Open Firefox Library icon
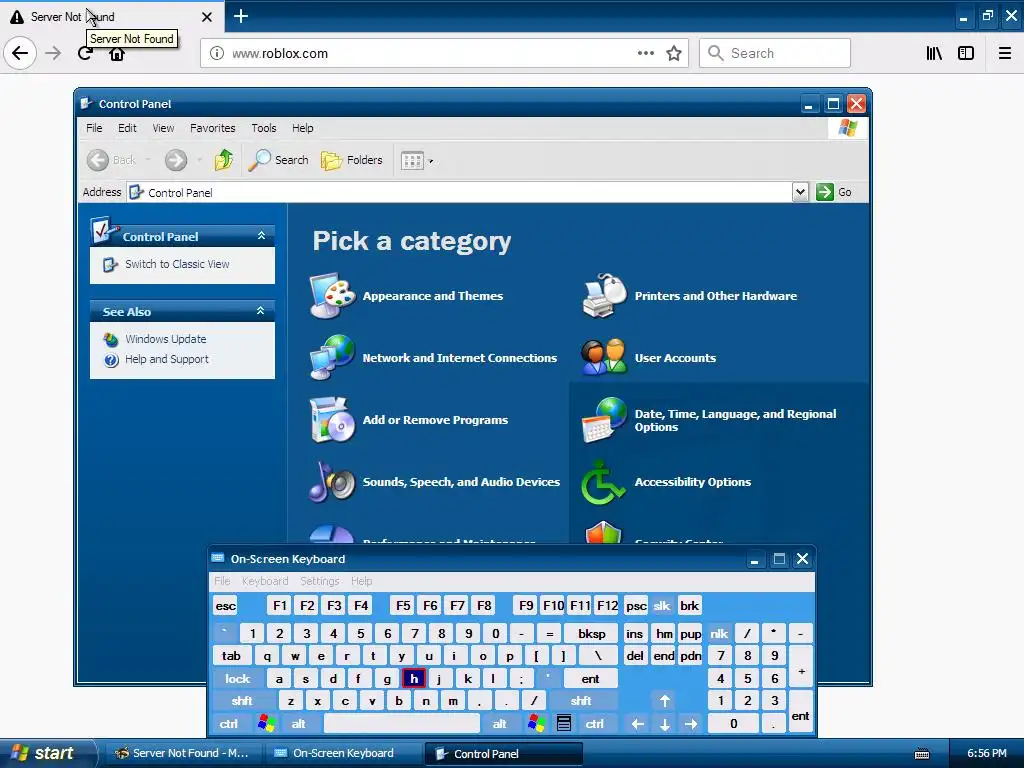The height and width of the screenshot is (768, 1024). click(x=934, y=53)
